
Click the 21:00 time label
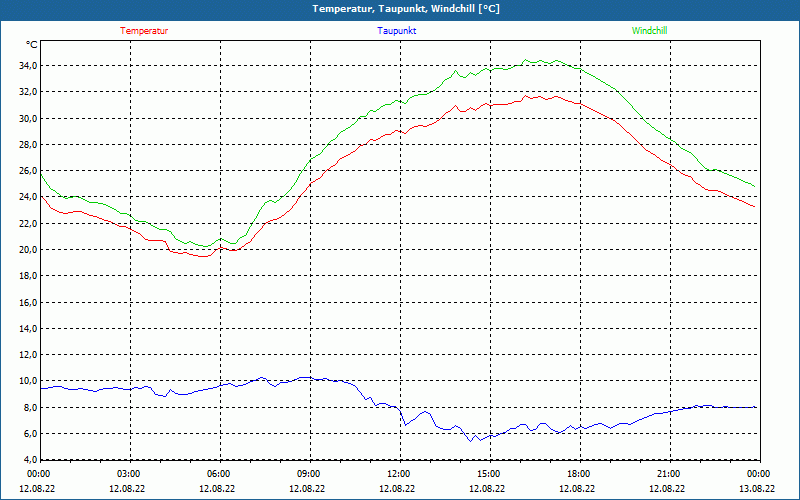click(669, 474)
